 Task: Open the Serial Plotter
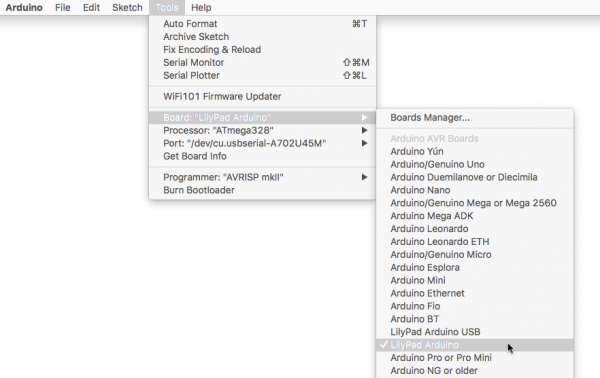click(262, 75)
